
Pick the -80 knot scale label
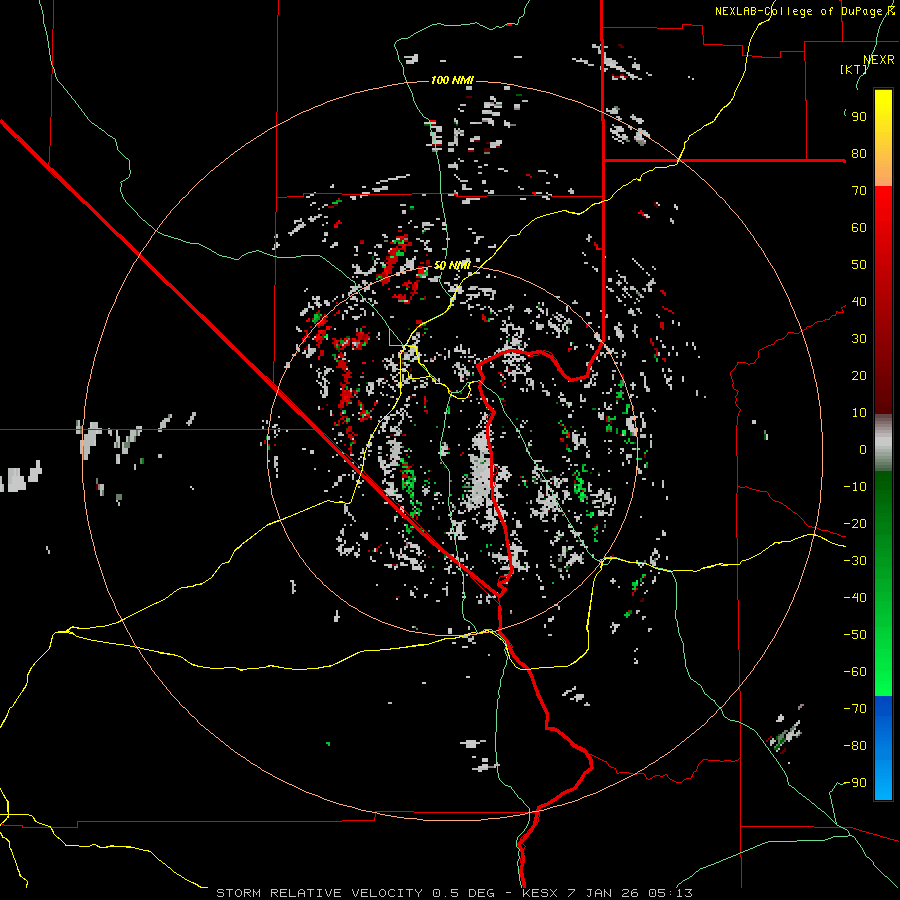[855, 746]
